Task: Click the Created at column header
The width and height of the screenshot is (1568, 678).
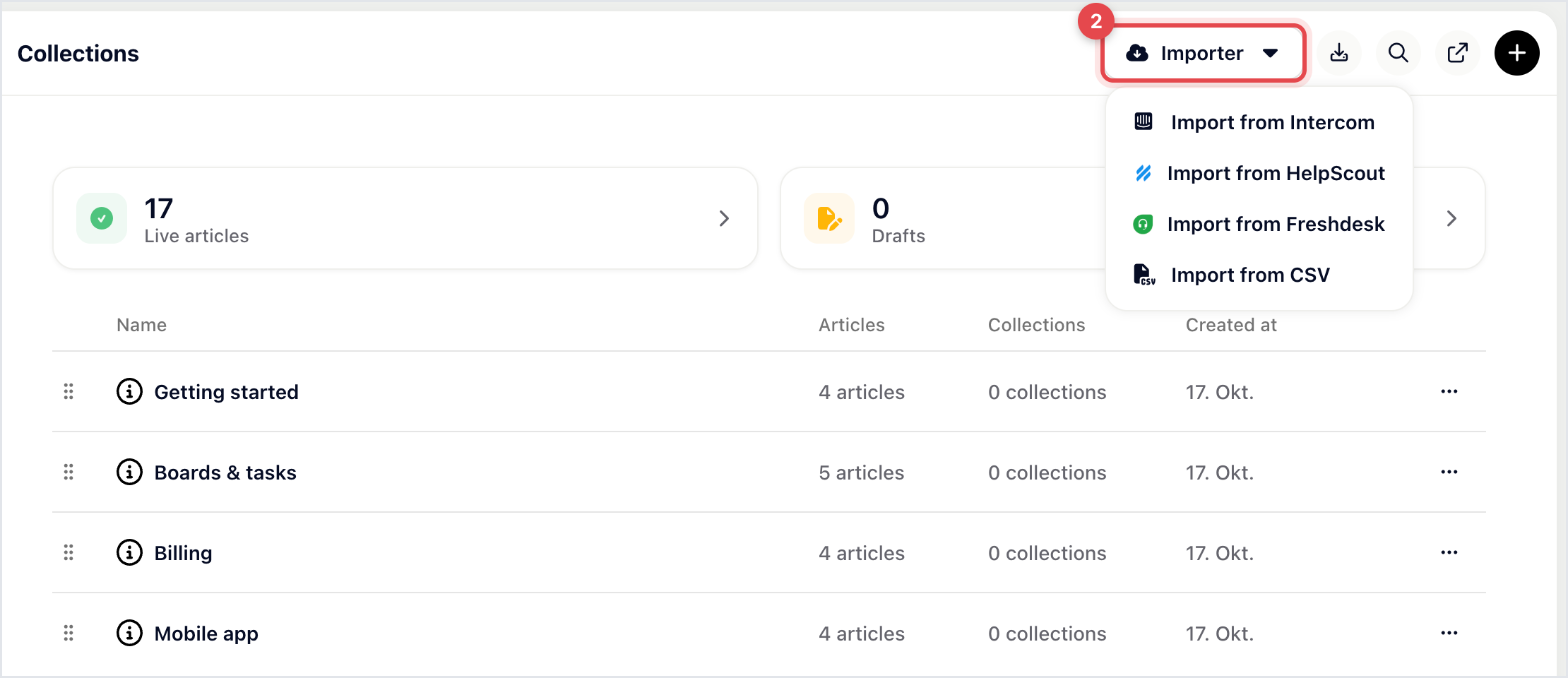Action: tap(1231, 325)
